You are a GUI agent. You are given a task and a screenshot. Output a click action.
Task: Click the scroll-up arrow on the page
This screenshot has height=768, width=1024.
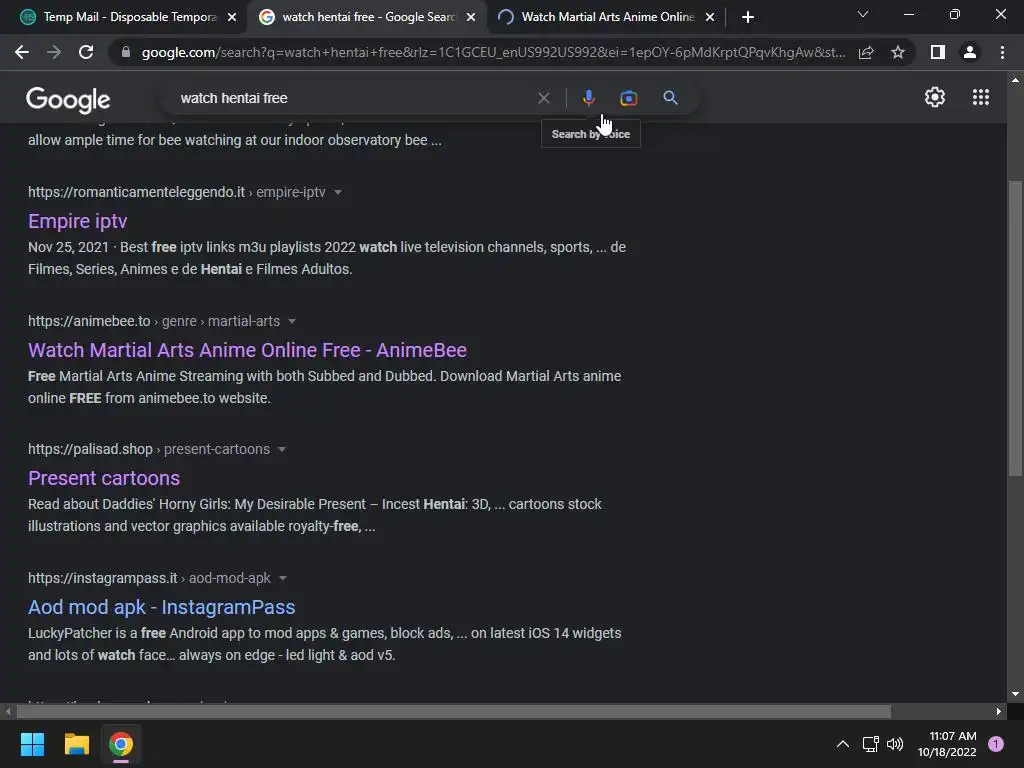coord(1015,80)
